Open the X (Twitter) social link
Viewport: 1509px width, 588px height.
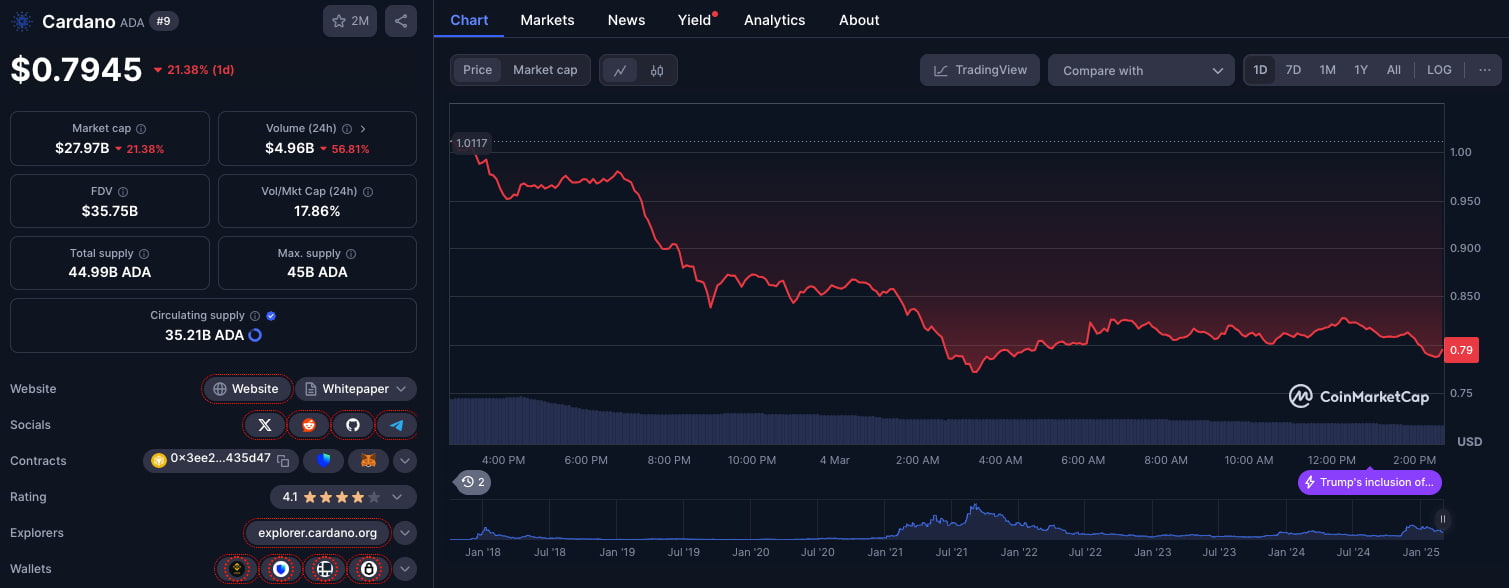[265, 425]
